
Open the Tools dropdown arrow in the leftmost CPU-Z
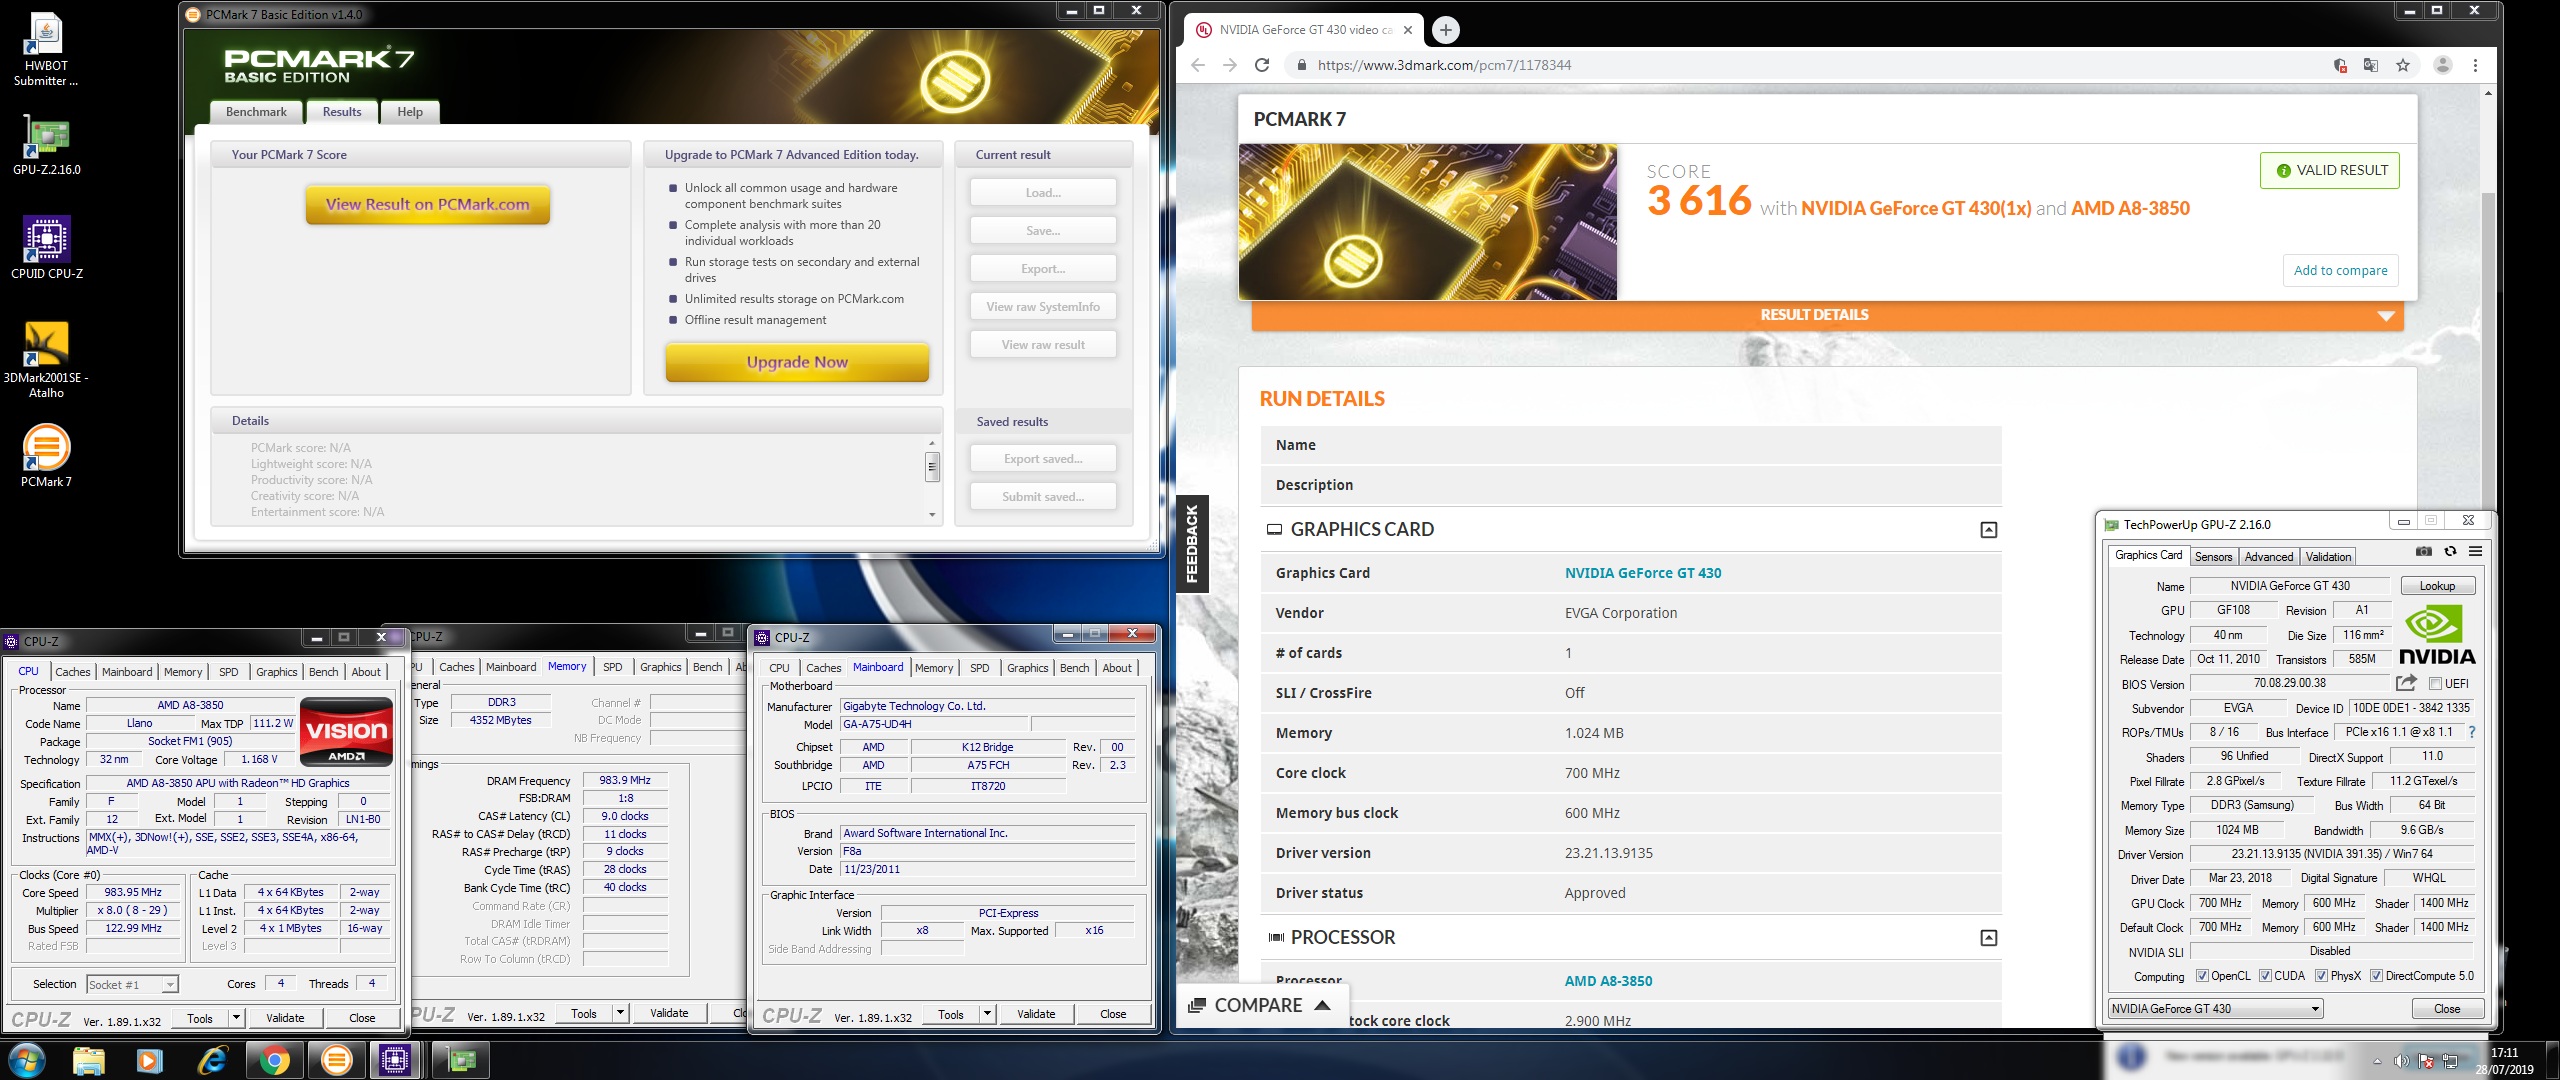(236, 1018)
